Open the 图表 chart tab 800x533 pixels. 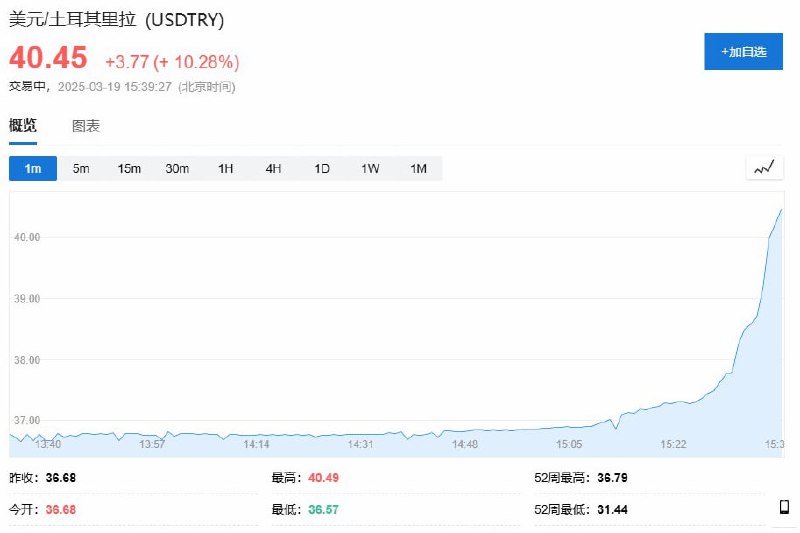pos(86,126)
